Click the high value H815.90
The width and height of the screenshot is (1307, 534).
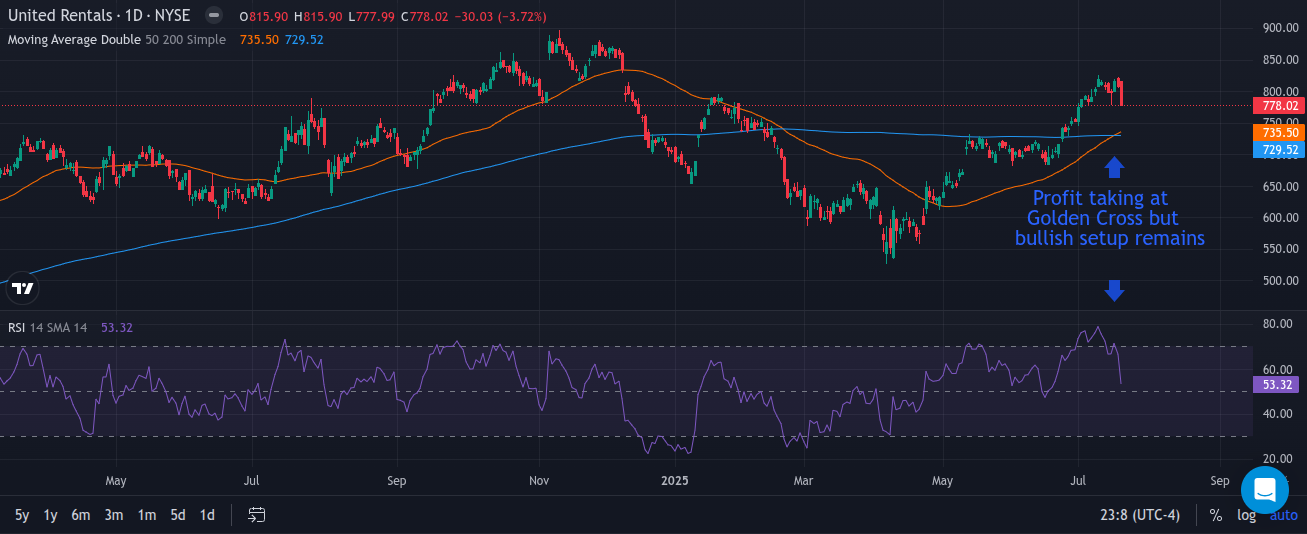click(318, 16)
